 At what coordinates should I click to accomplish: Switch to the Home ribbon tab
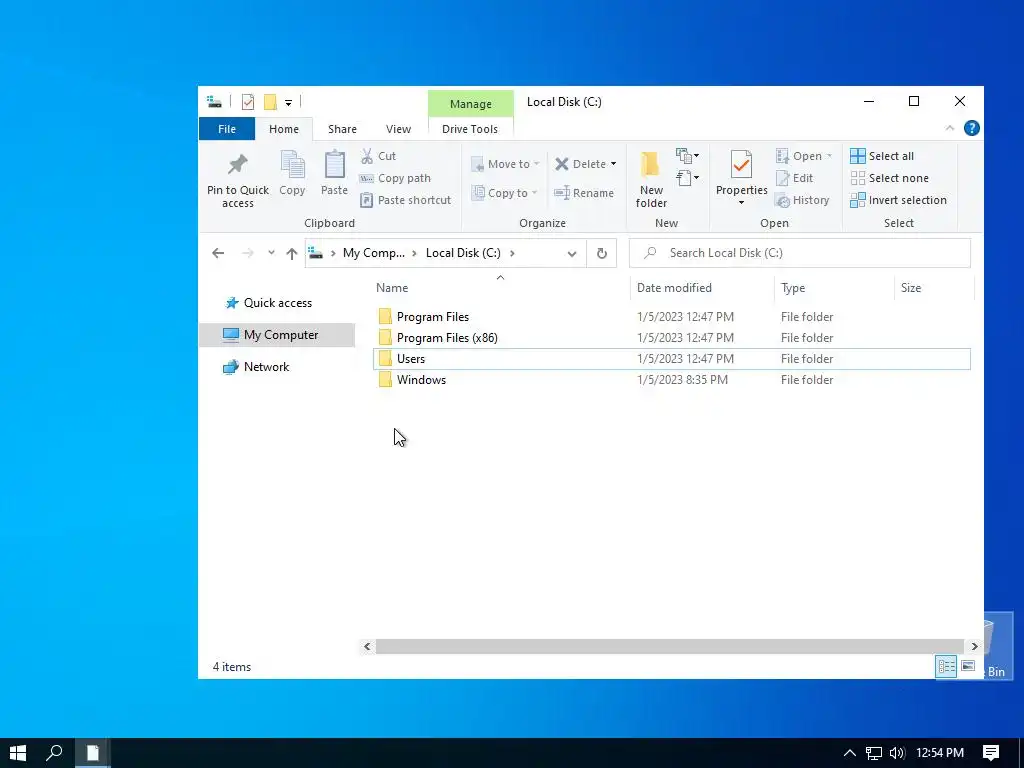click(283, 129)
